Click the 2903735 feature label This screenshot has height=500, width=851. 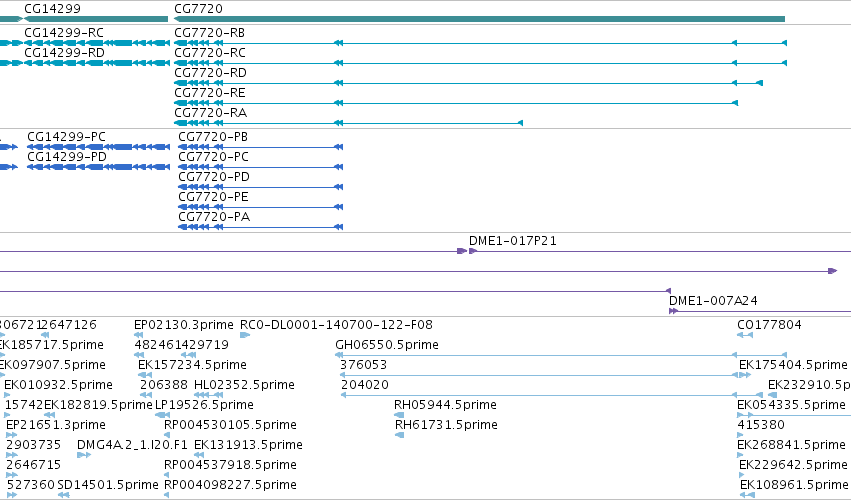34,446
